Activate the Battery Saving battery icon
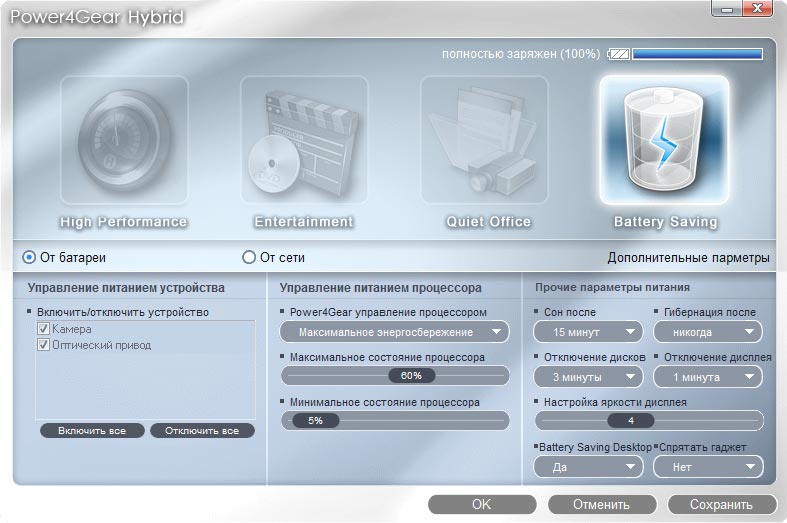787x523 pixels. [x=665, y=140]
